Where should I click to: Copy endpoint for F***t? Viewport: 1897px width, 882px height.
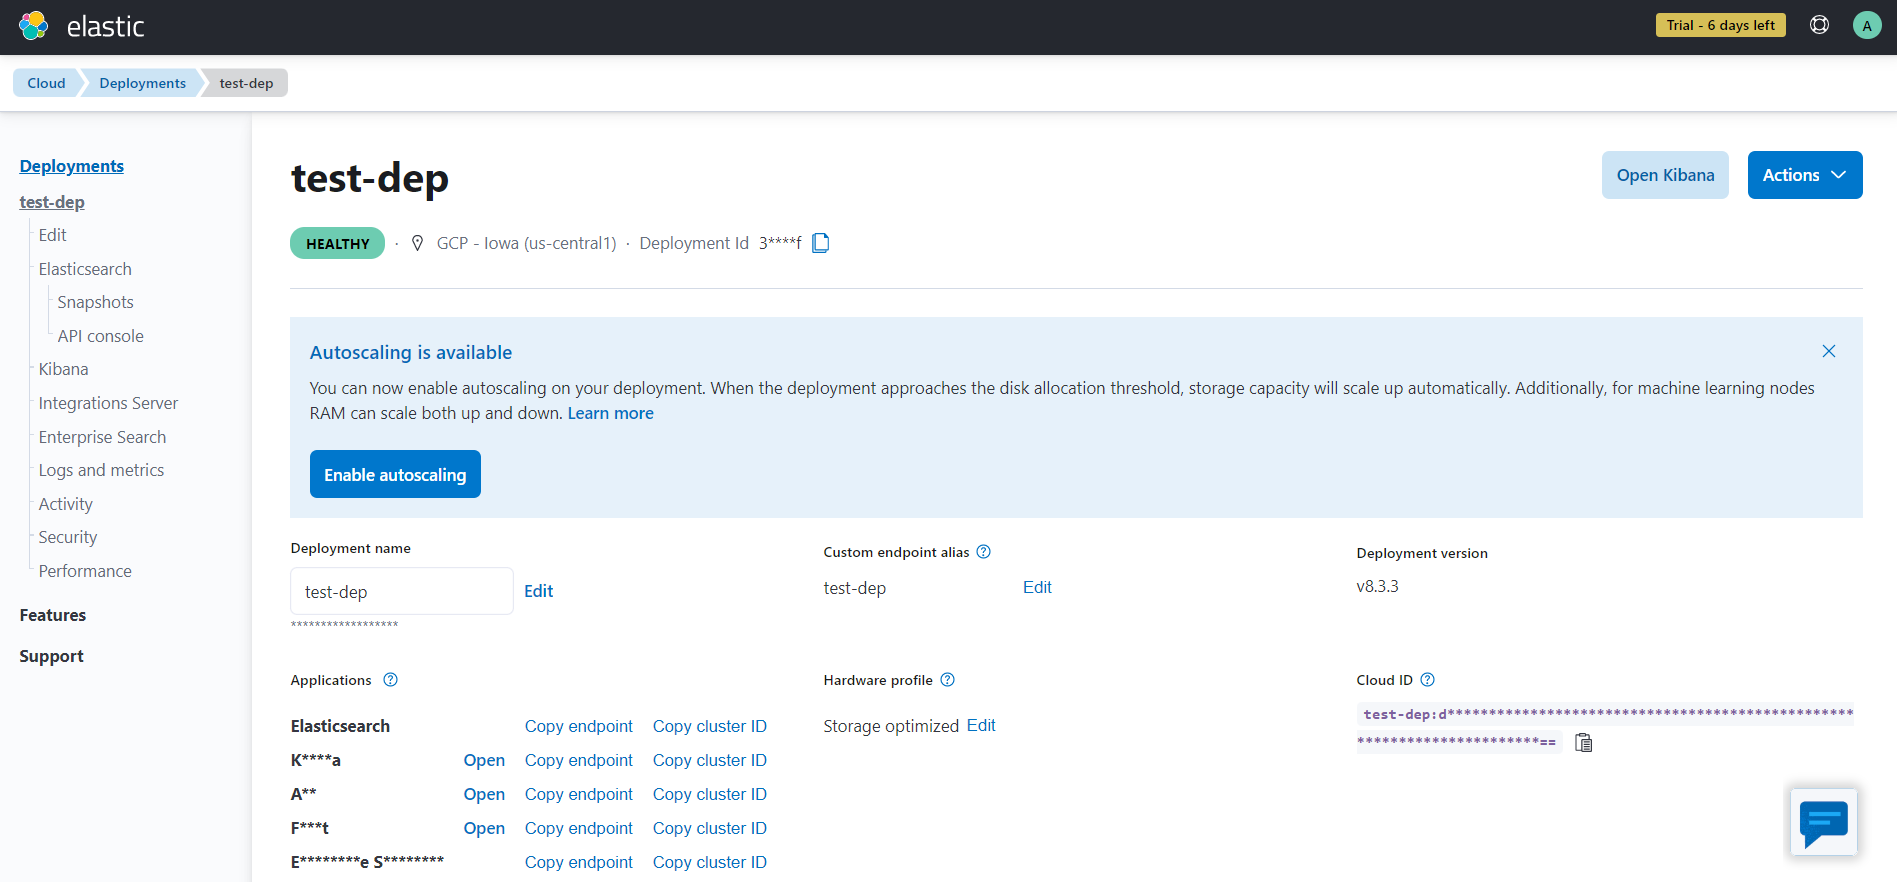(x=578, y=828)
